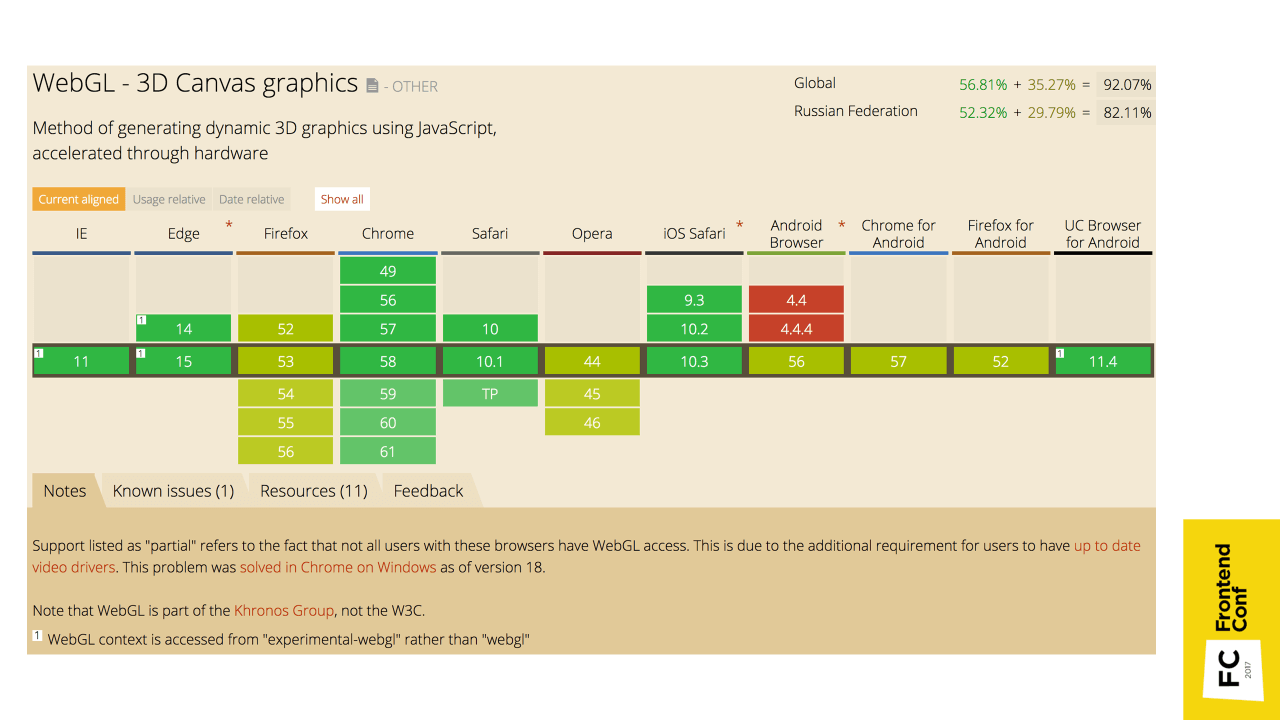
Task: Select the Chrome 49 version cell
Action: 388,271
